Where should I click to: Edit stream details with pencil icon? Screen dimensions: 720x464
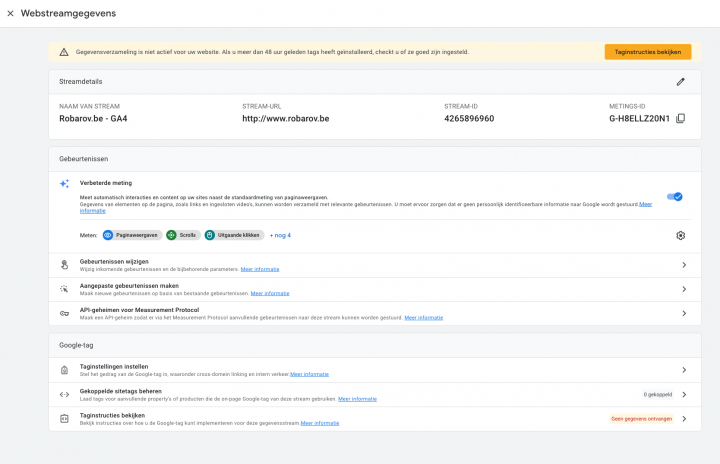[680, 82]
